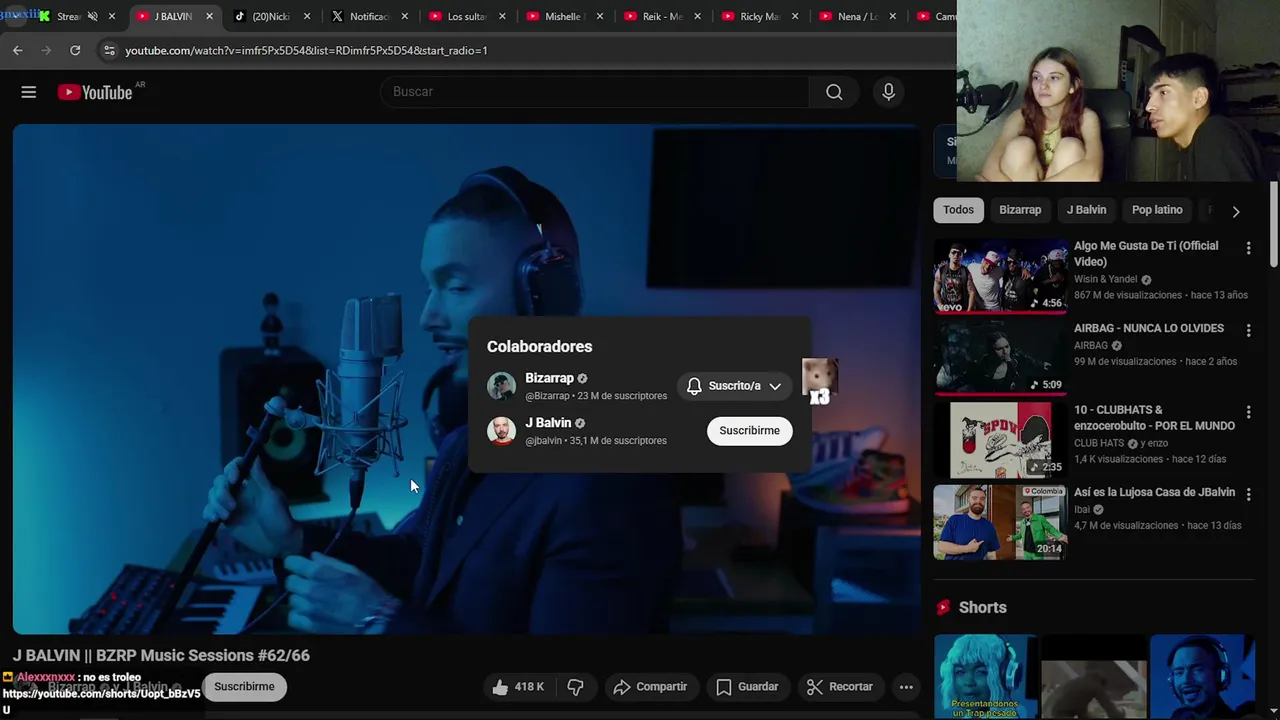Go back with the browser back arrow
The height and width of the screenshot is (720, 1280).
pyautogui.click(x=18, y=50)
